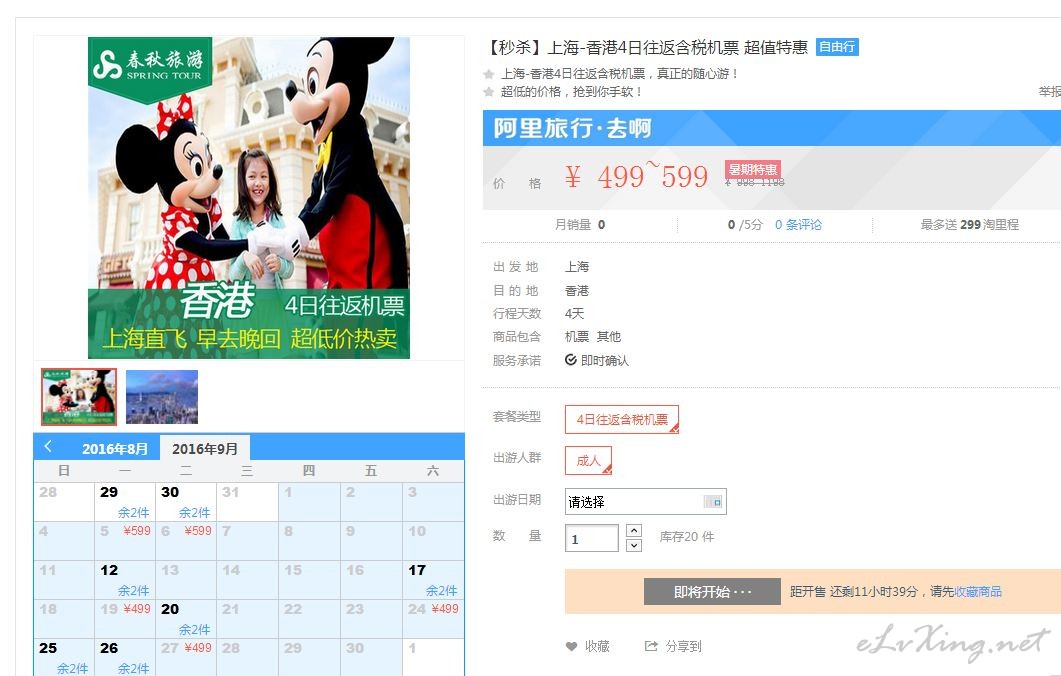The height and width of the screenshot is (676, 1061).
Task: Click the 即时确认 checkmark icon
Action: point(571,360)
